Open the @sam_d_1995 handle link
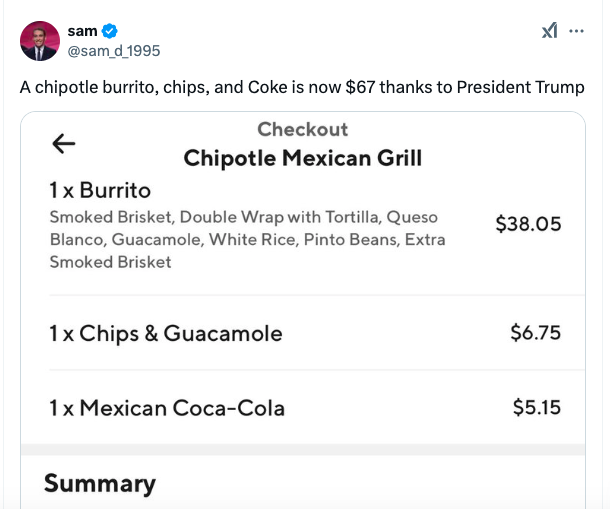 tap(114, 51)
